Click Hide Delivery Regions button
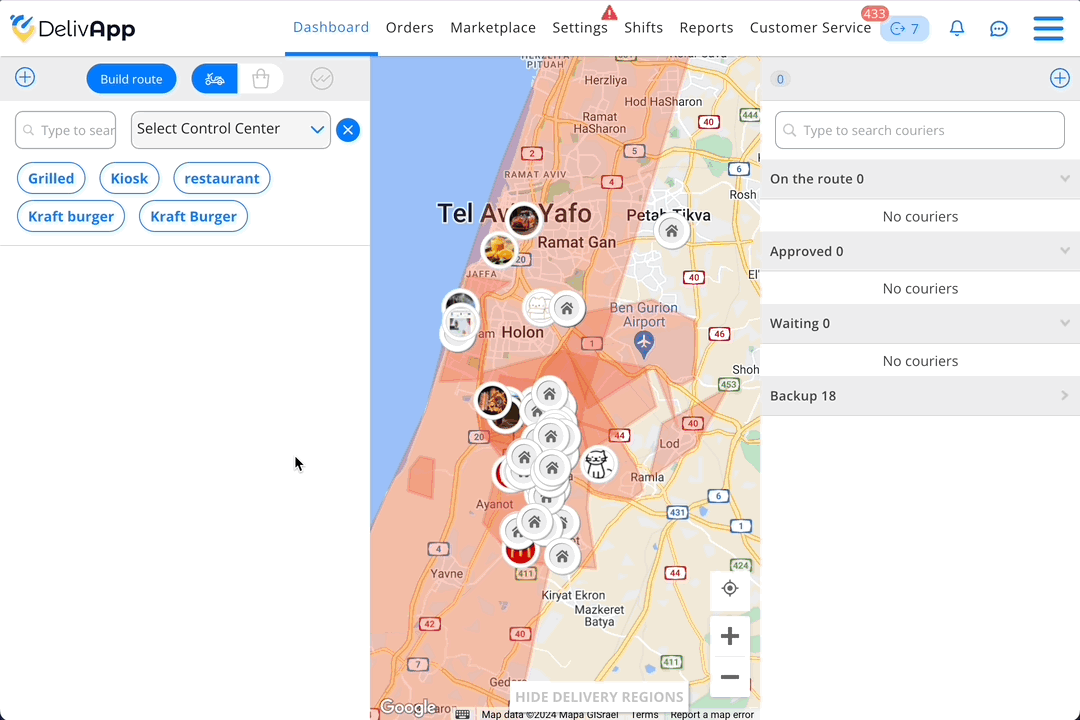 coord(599,697)
